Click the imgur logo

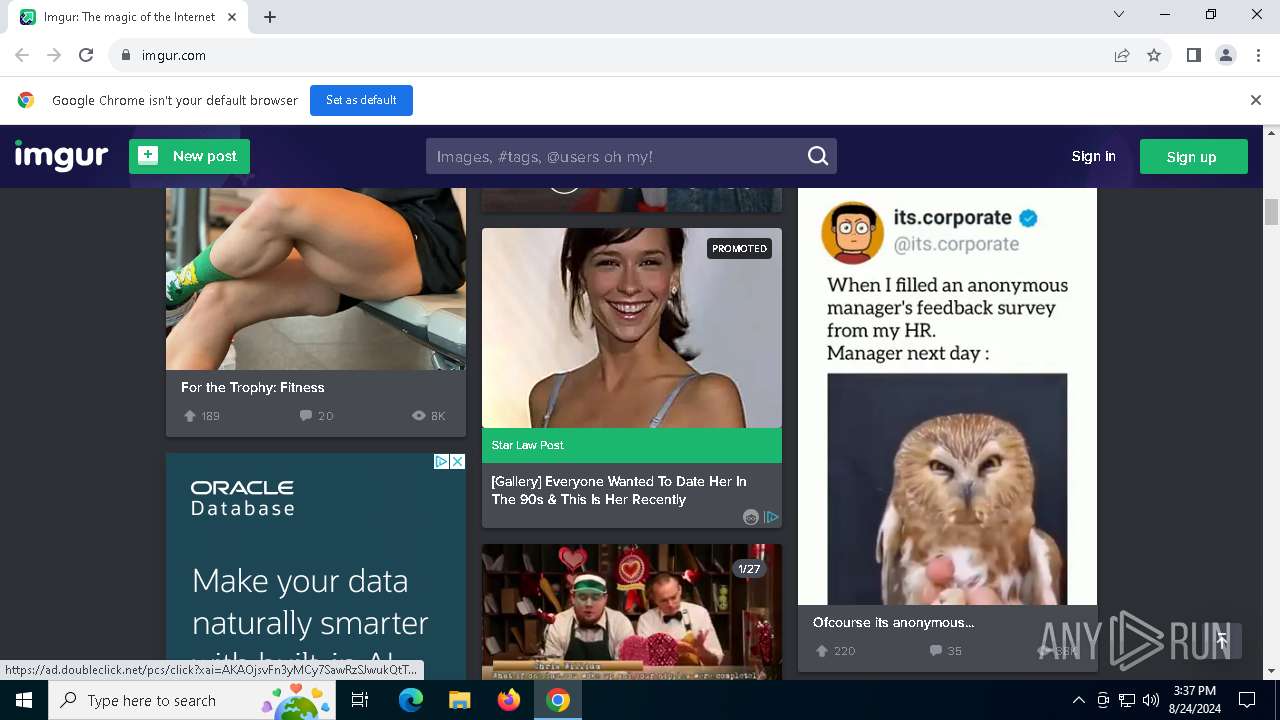click(x=61, y=156)
